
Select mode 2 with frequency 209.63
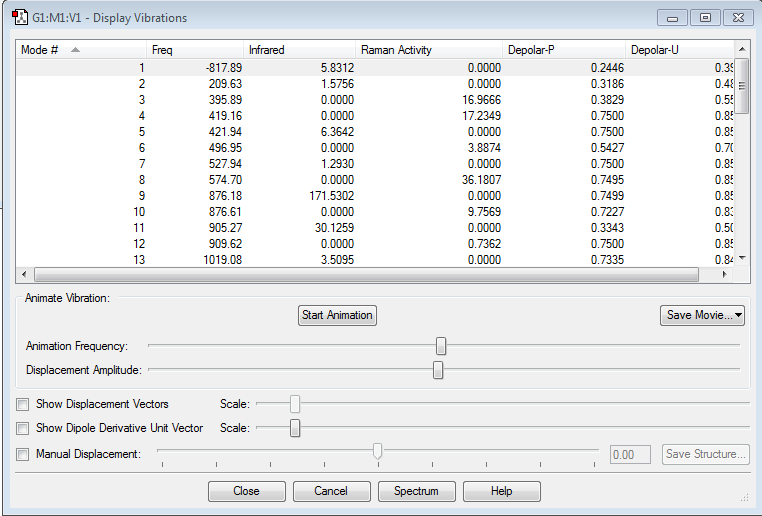click(375, 84)
